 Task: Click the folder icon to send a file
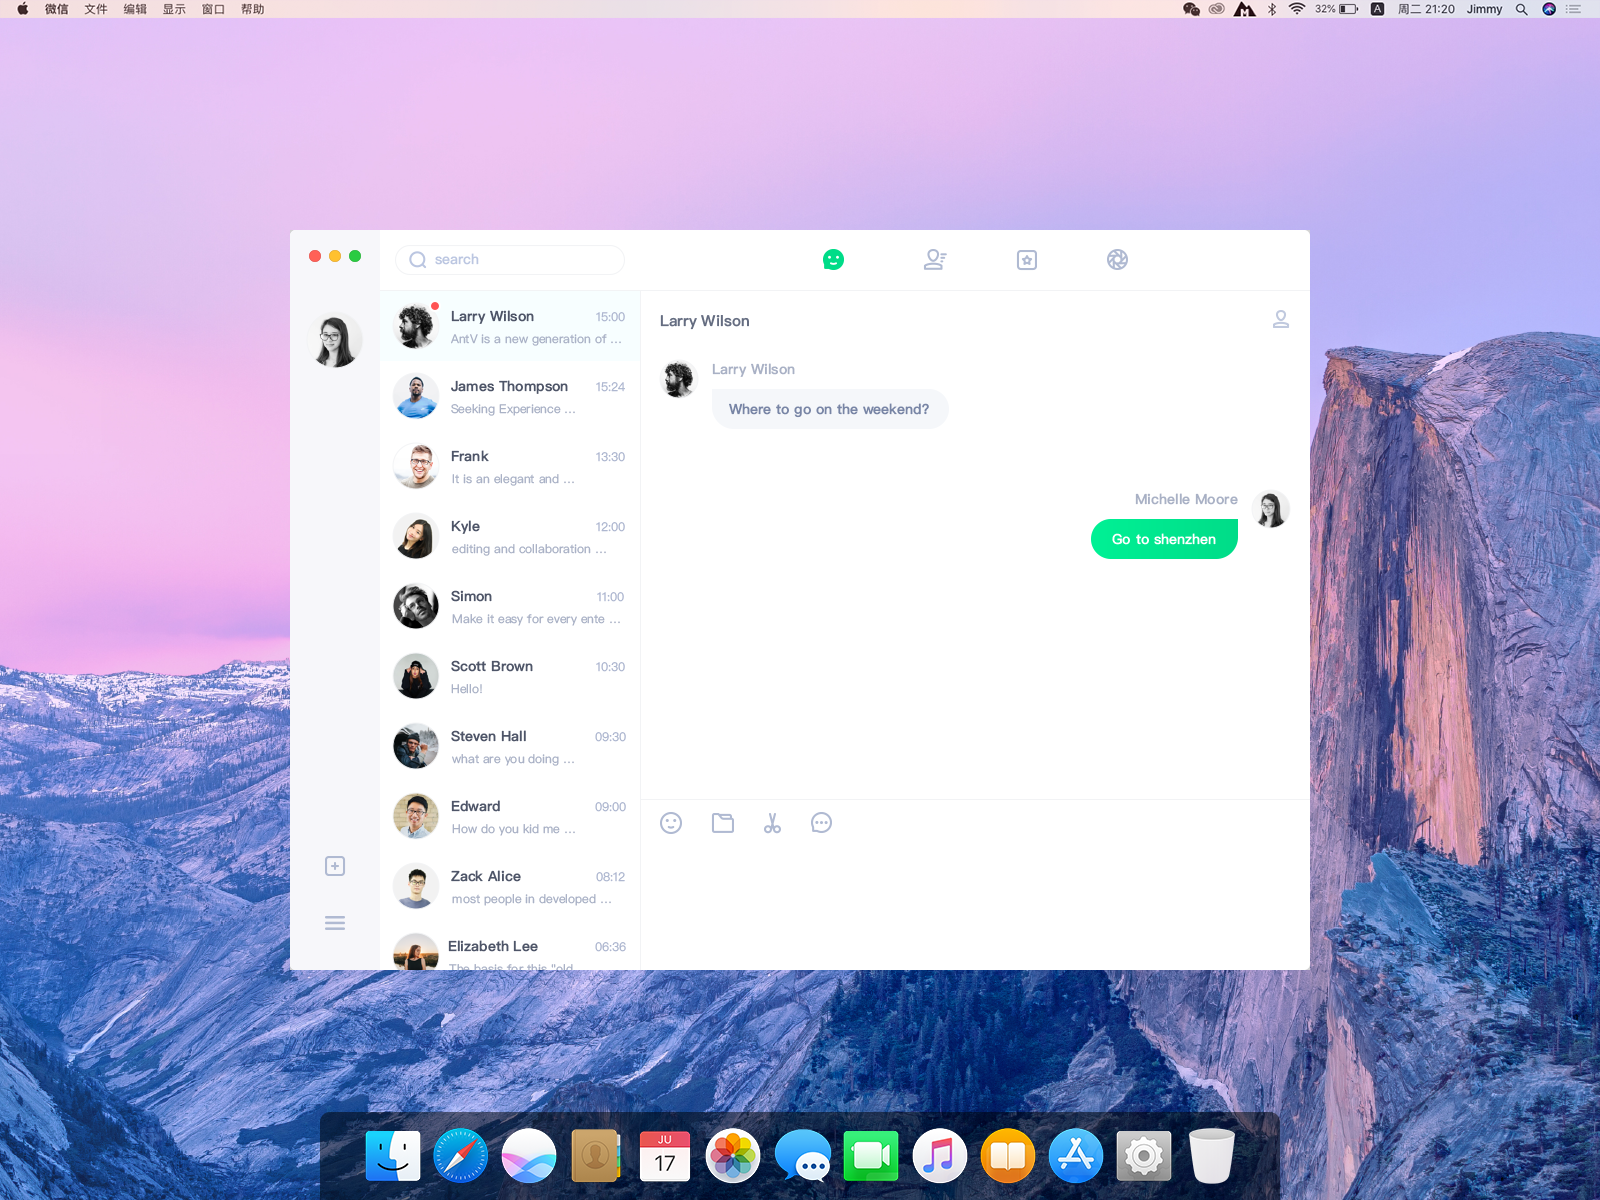[x=723, y=823]
